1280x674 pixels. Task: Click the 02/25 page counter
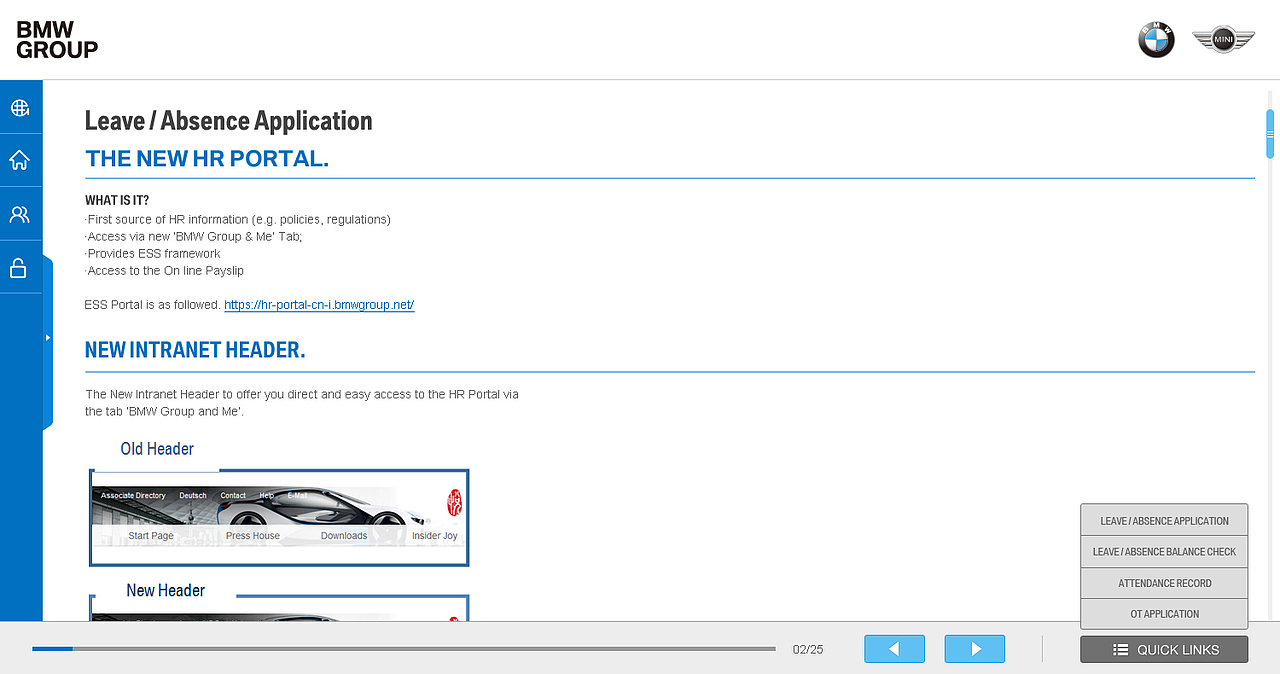(807, 650)
